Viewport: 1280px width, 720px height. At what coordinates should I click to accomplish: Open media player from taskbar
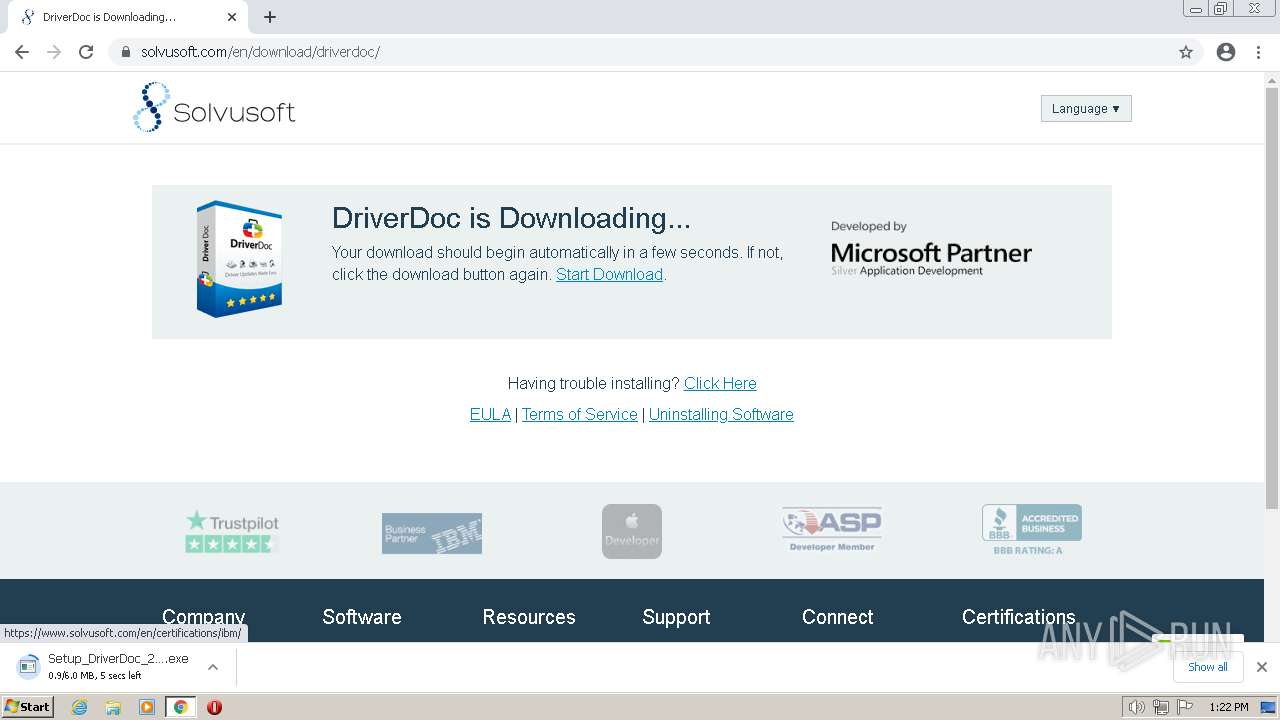(x=147, y=707)
